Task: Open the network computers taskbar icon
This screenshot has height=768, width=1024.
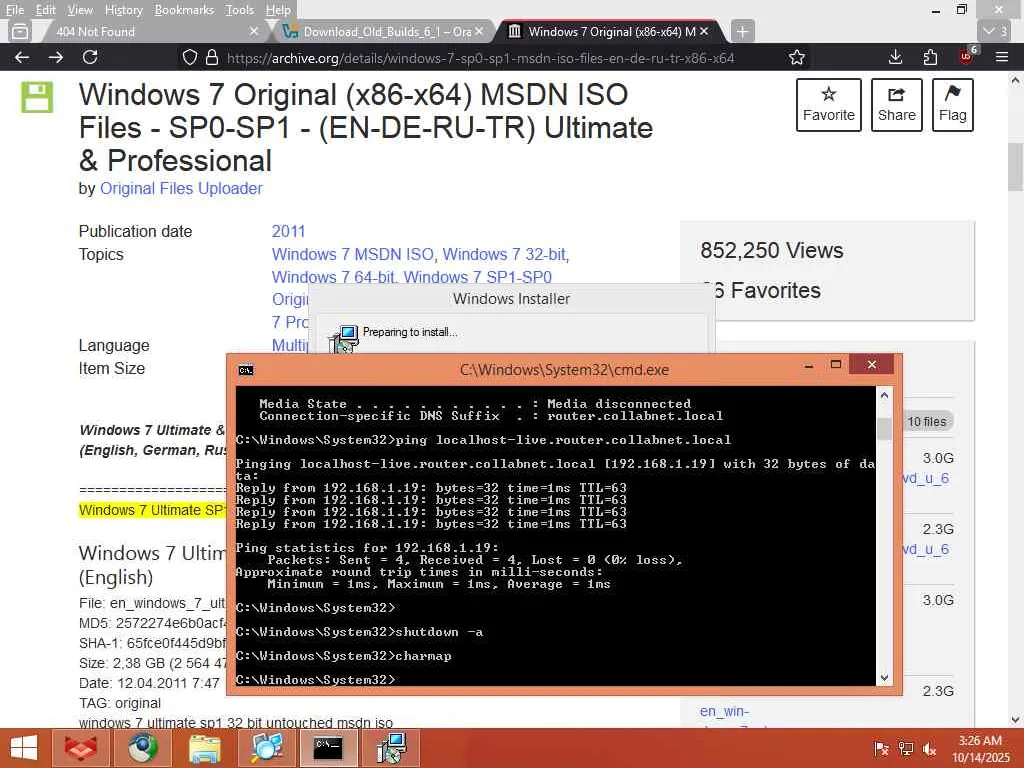Action: click(267, 748)
